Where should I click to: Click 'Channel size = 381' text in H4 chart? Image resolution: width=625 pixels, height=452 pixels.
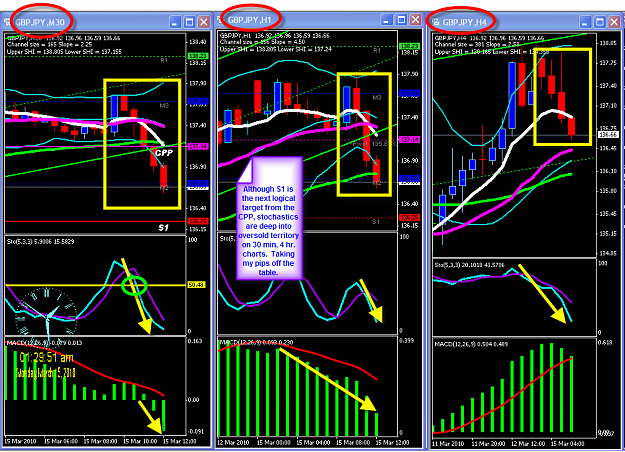coord(459,45)
